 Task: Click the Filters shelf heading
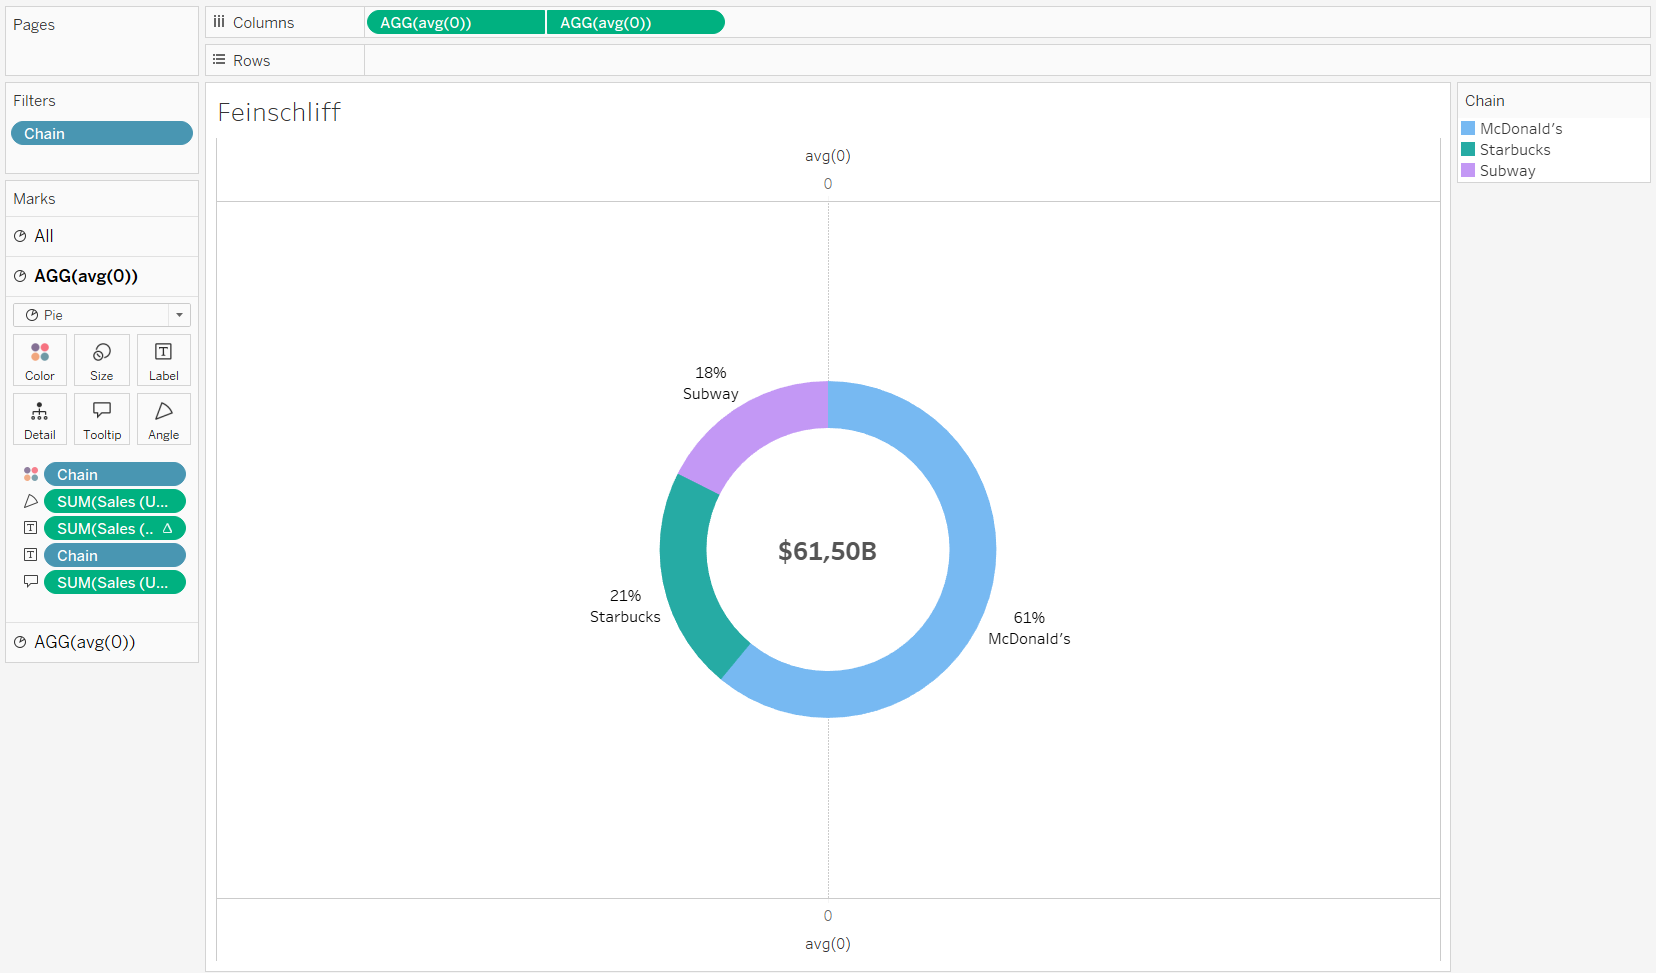(x=34, y=101)
